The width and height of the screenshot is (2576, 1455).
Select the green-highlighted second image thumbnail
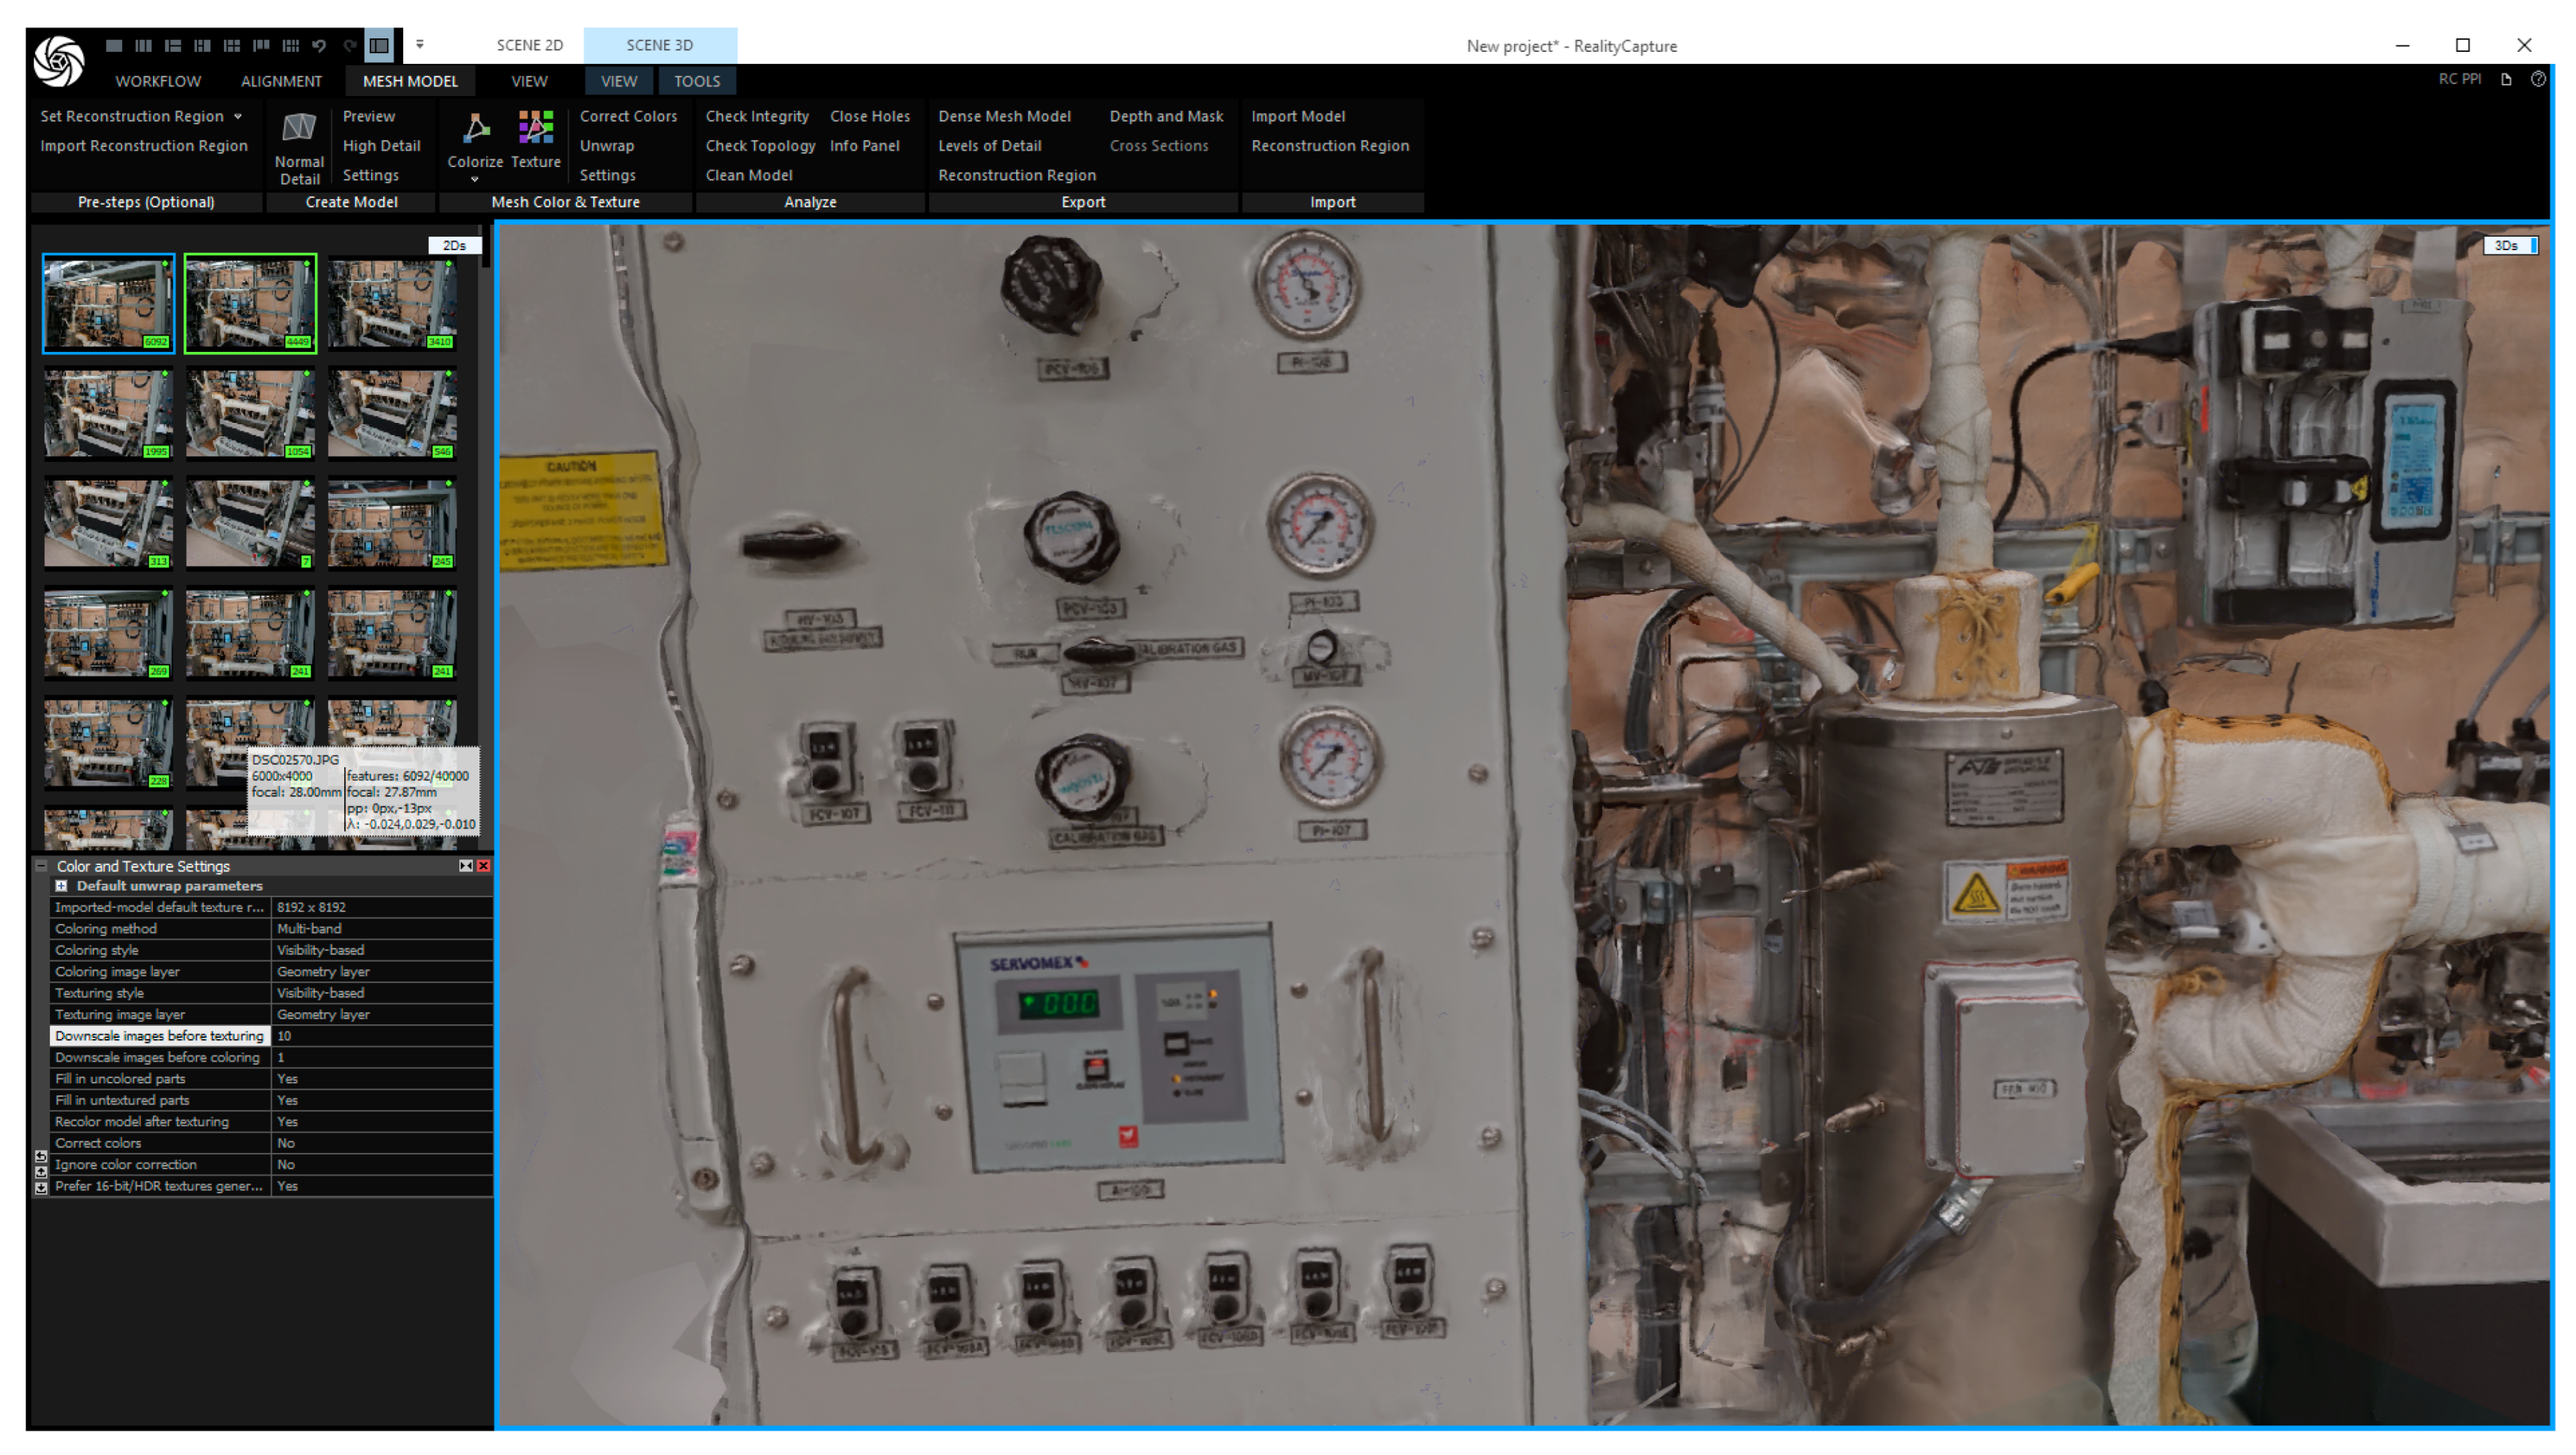pyautogui.click(x=250, y=303)
